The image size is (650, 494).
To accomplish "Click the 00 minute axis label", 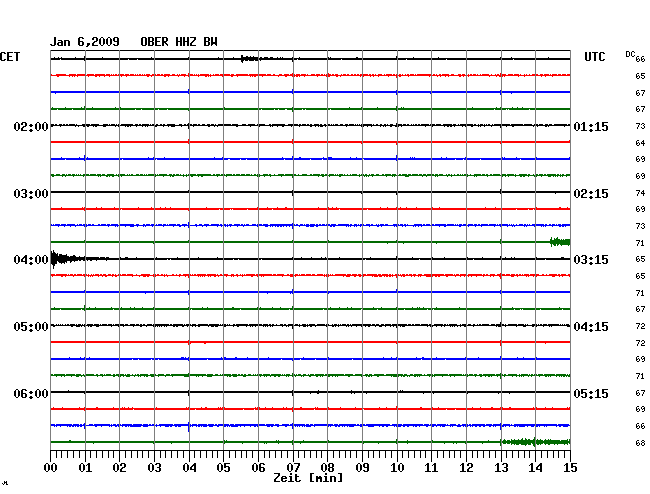I will tap(51, 467).
